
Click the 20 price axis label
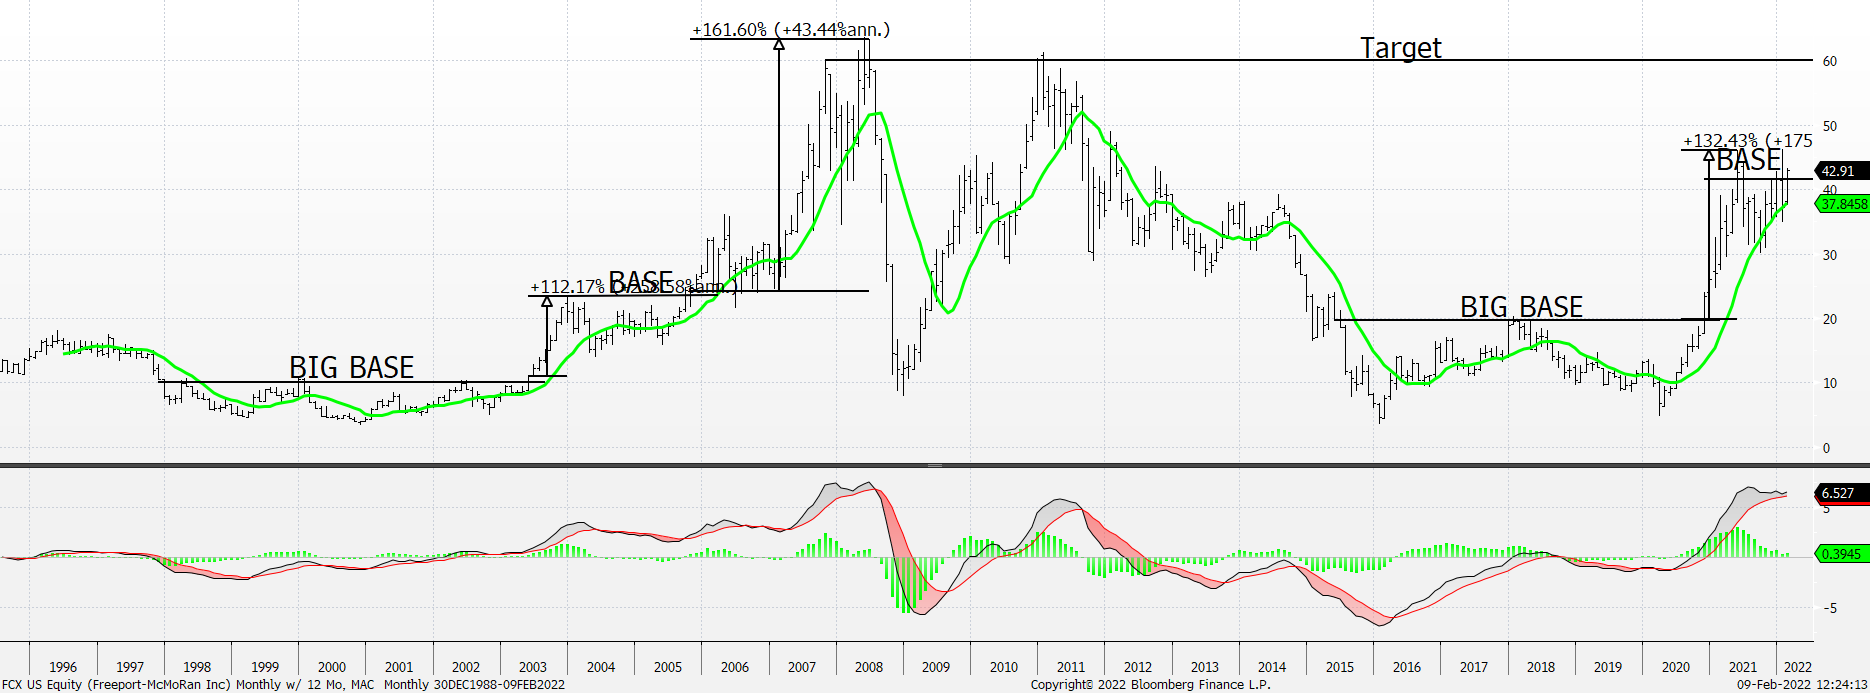(x=1830, y=319)
